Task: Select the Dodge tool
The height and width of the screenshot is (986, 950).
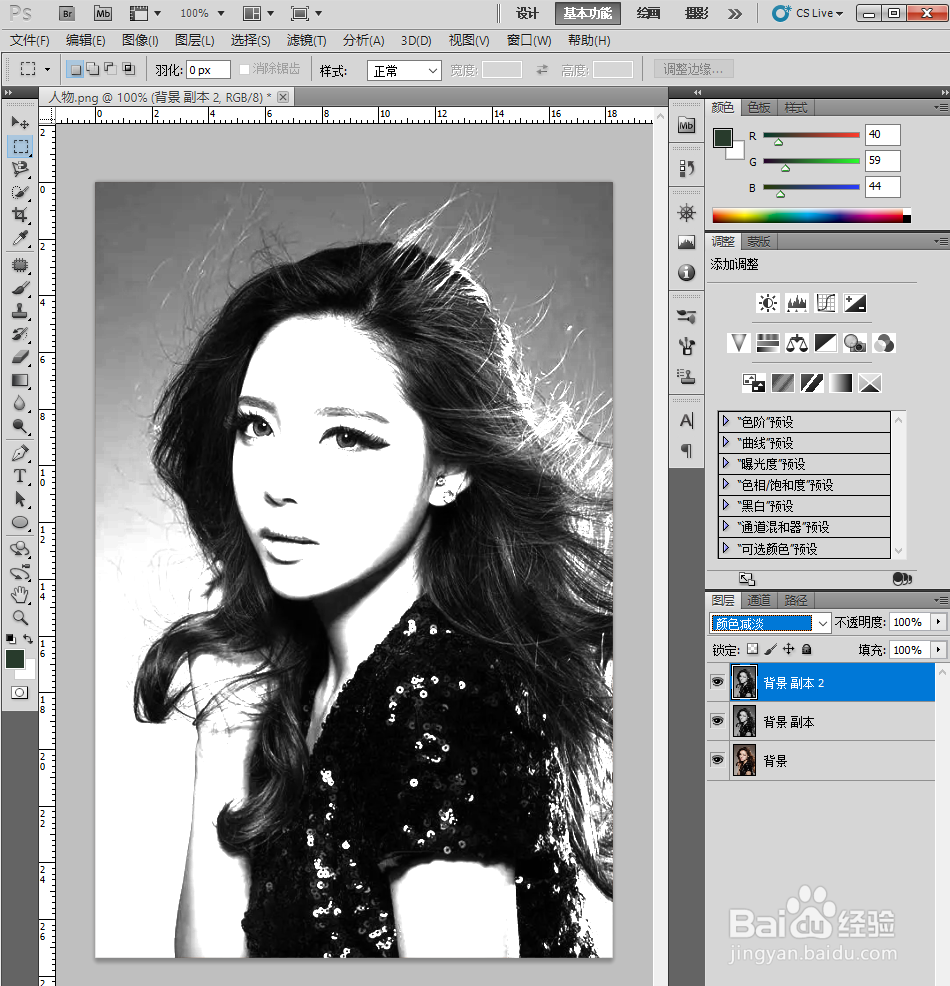Action: point(20,426)
